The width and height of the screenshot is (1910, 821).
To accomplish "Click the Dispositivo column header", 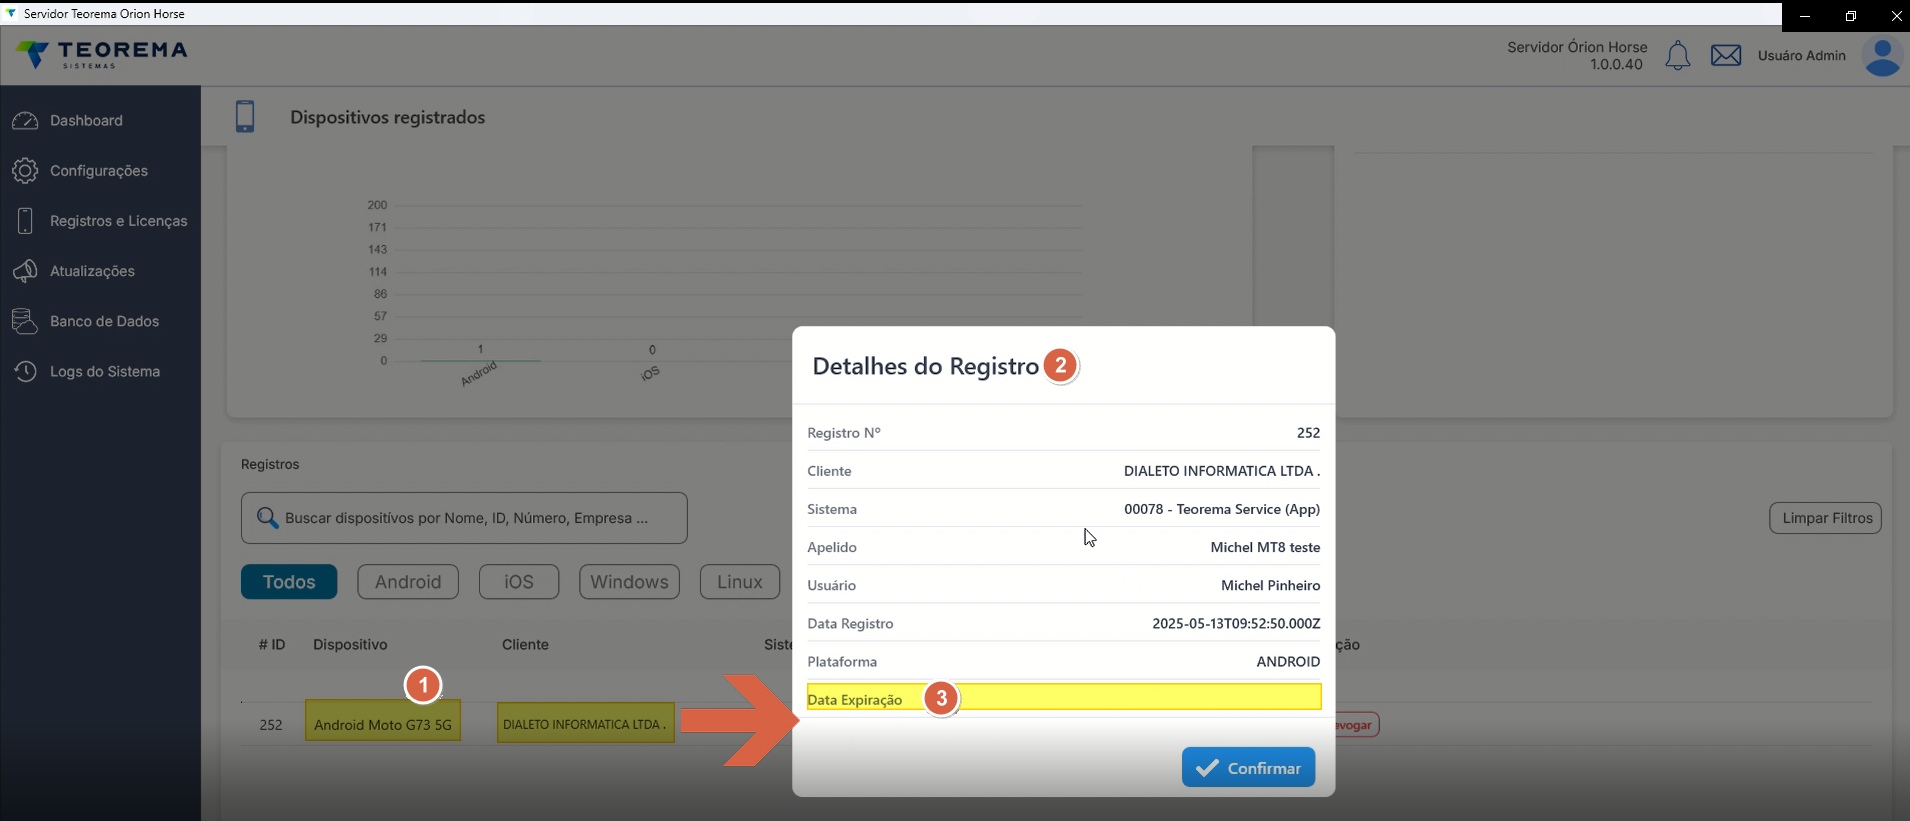I will click(350, 645).
